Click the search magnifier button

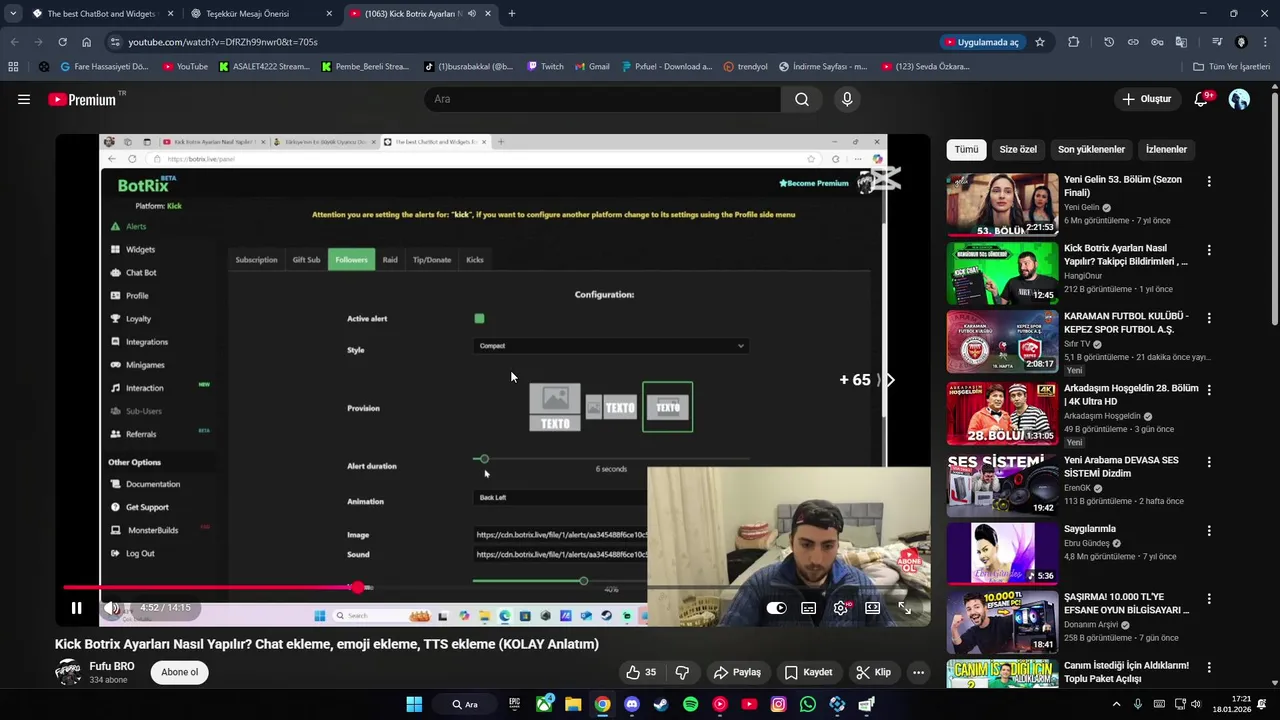[802, 99]
